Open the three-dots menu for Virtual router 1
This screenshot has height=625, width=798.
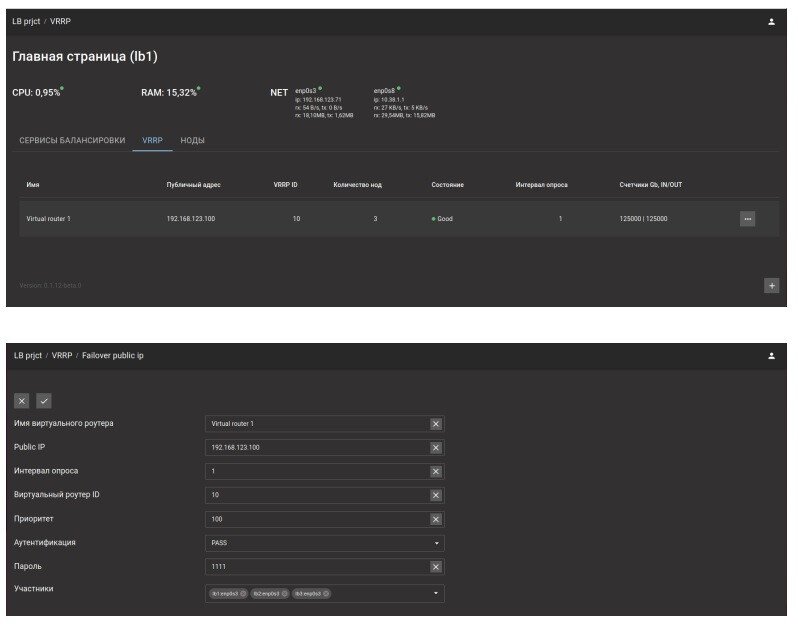tap(747, 219)
